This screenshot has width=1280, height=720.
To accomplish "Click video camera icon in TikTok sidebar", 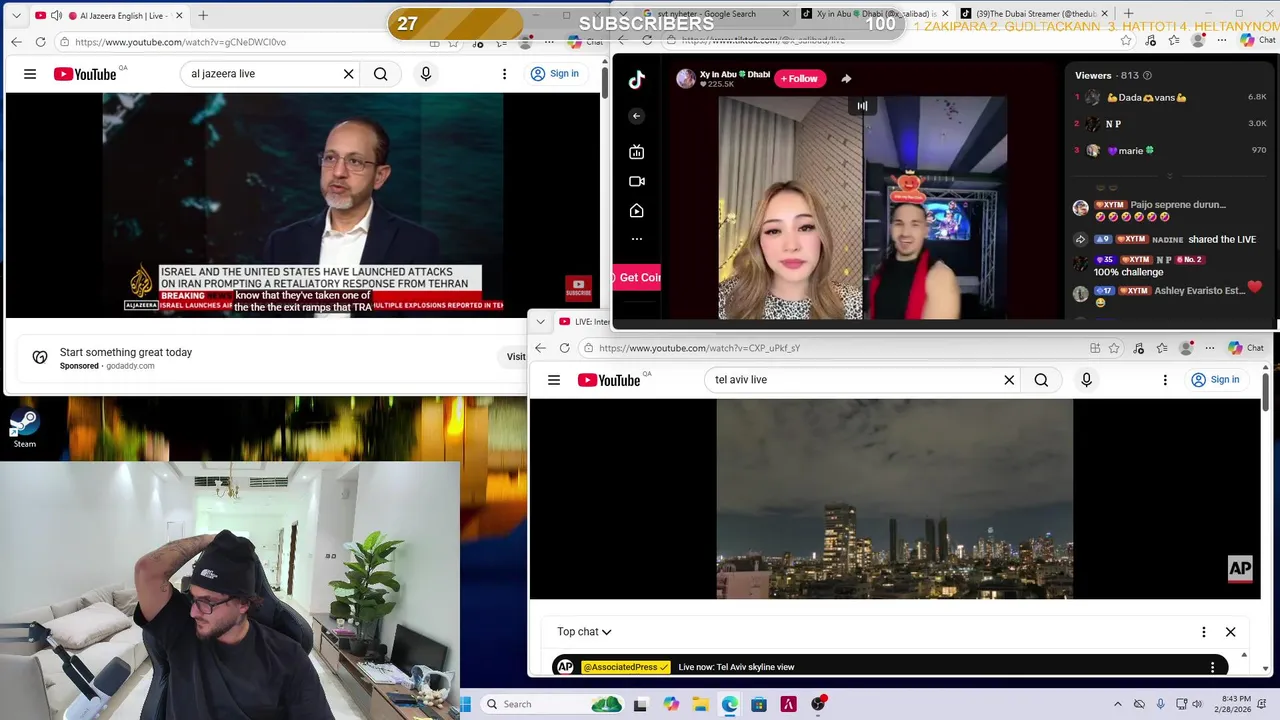I will point(637,181).
